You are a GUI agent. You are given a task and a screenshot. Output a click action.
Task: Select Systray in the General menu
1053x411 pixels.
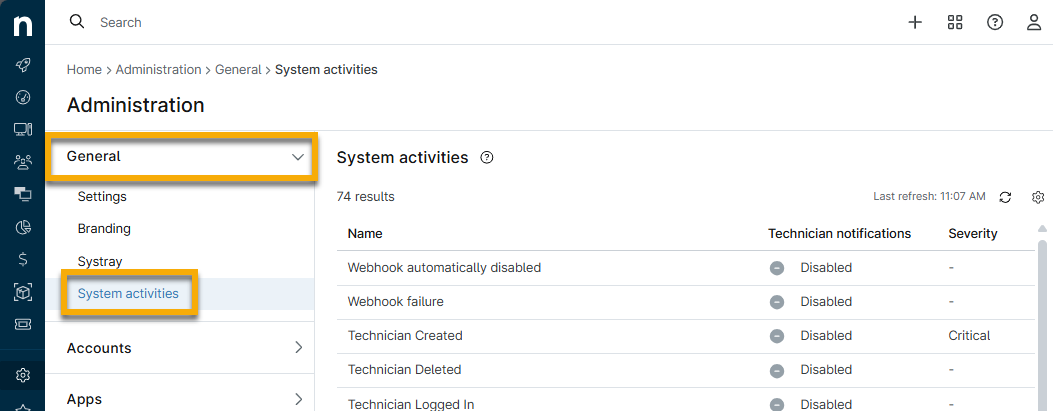pyautogui.click(x=100, y=261)
